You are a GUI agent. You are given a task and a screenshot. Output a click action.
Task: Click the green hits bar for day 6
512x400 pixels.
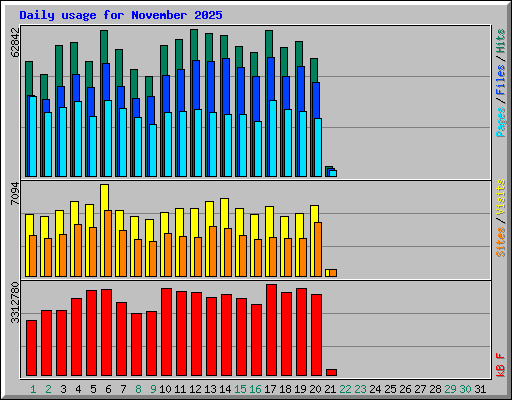coord(104,47)
